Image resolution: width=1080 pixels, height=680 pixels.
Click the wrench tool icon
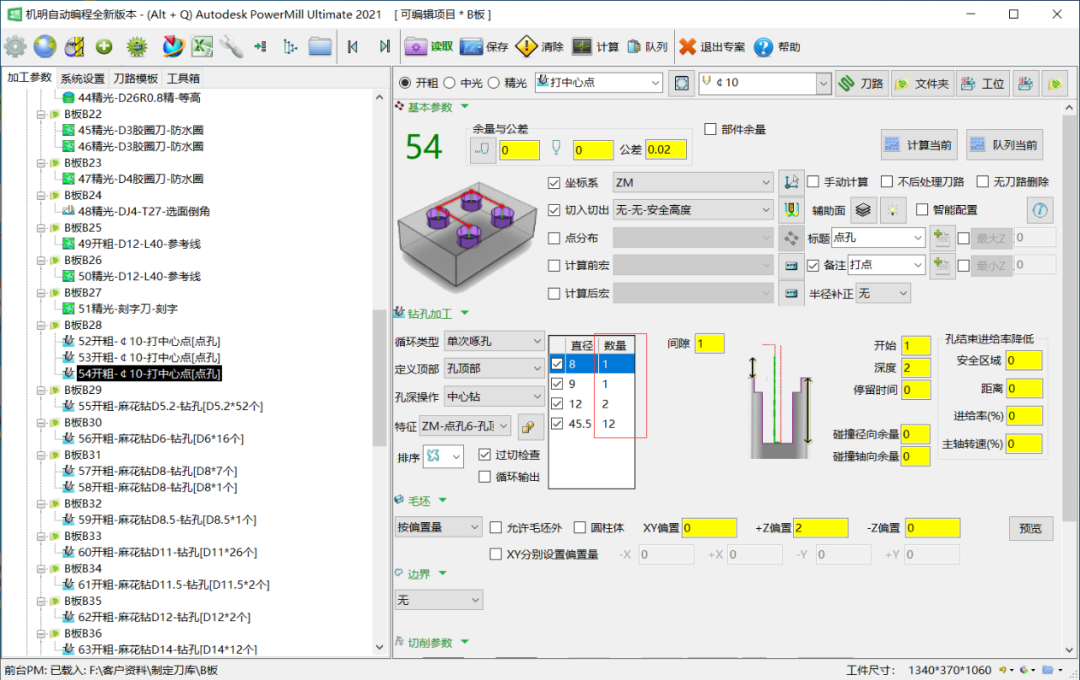click(232, 47)
